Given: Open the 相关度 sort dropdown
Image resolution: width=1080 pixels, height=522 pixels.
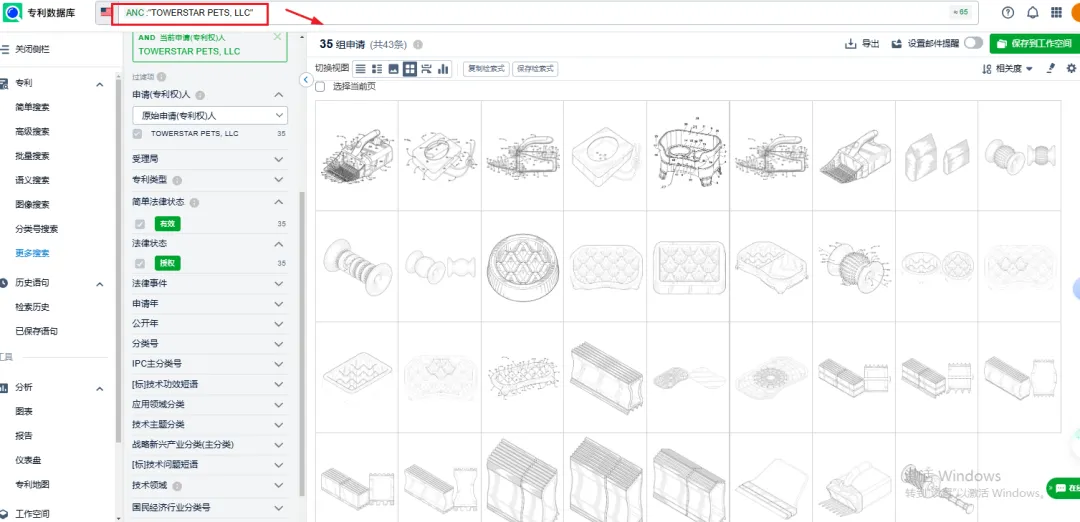Looking at the screenshot, I should pyautogui.click(x=1008, y=68).
